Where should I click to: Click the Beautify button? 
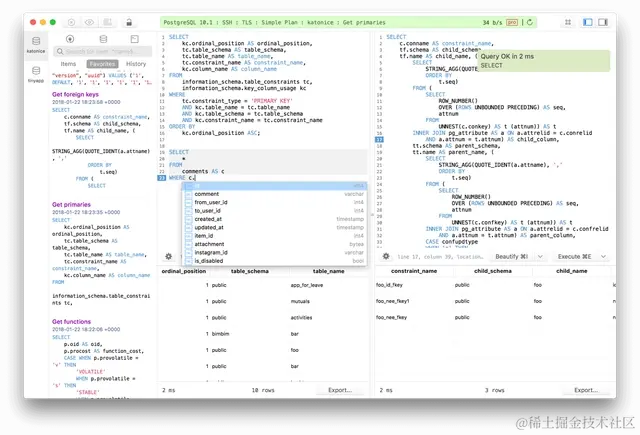click(511, 257)
